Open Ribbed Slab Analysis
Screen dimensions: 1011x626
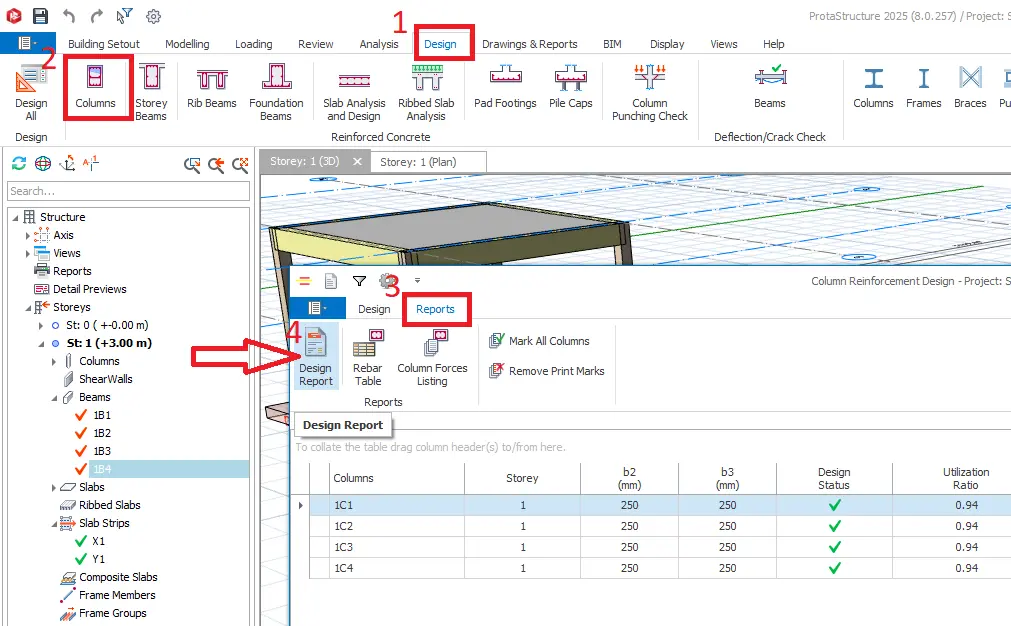(426, 92)
